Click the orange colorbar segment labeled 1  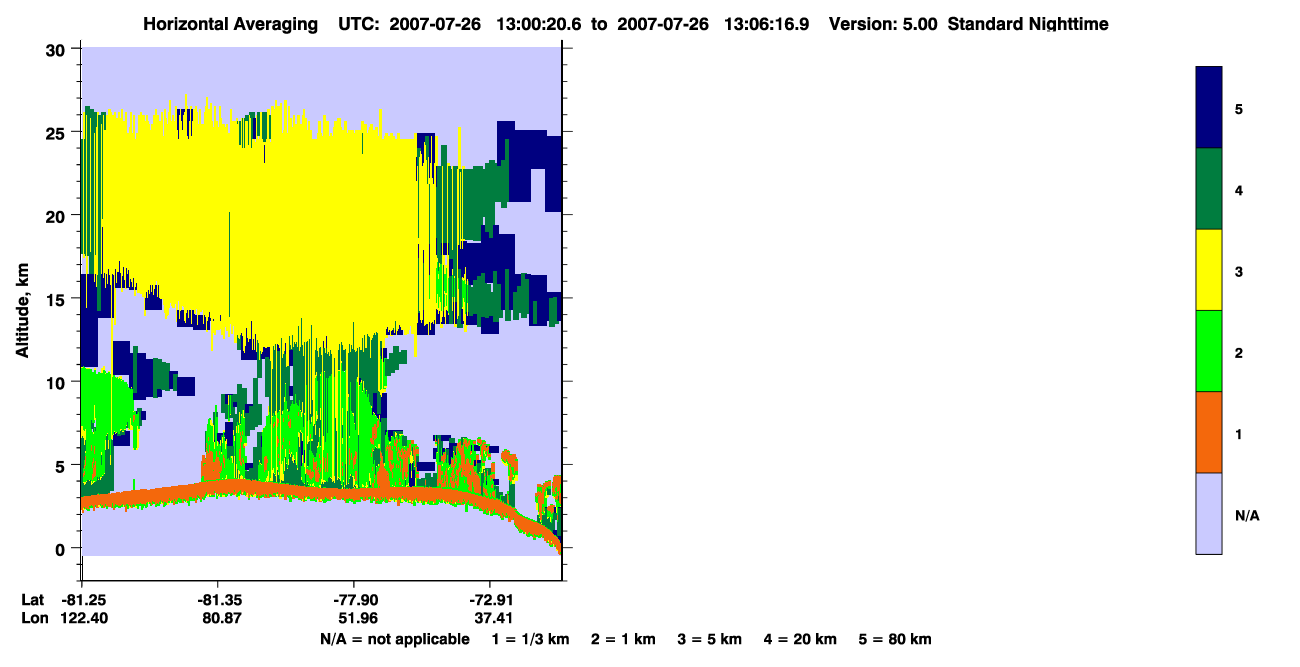[x=1209, y=432]
